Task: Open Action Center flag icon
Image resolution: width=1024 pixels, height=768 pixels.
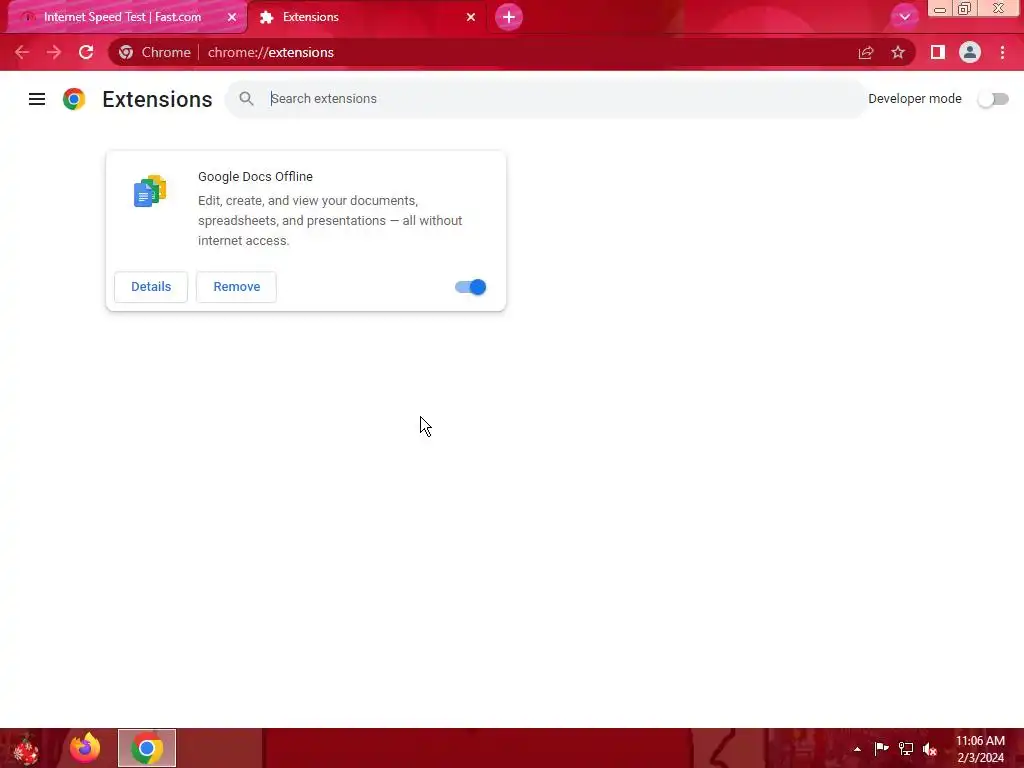Action: coord(881,749)
